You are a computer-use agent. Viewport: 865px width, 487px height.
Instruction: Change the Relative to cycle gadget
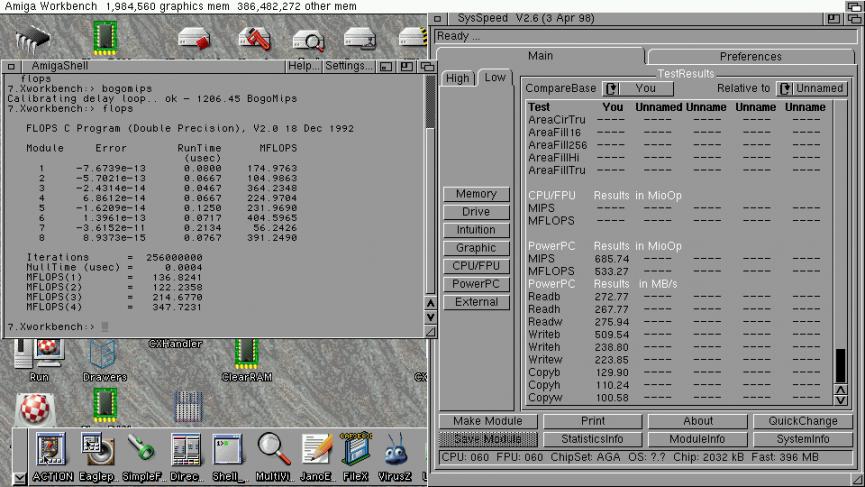click(x=786, y=88)
